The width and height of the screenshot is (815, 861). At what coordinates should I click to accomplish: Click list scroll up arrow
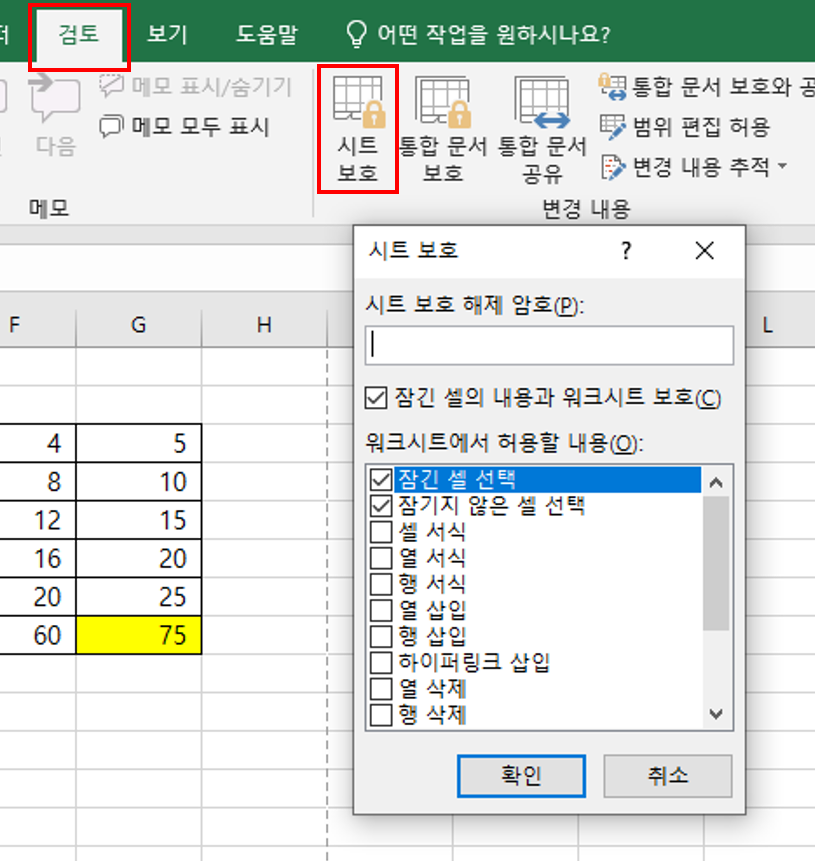point(716,483)
